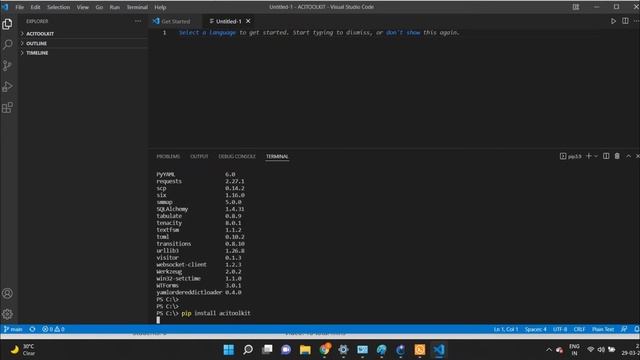Click "don't show" link in editor
640x360 pixels.
point(403,33)
